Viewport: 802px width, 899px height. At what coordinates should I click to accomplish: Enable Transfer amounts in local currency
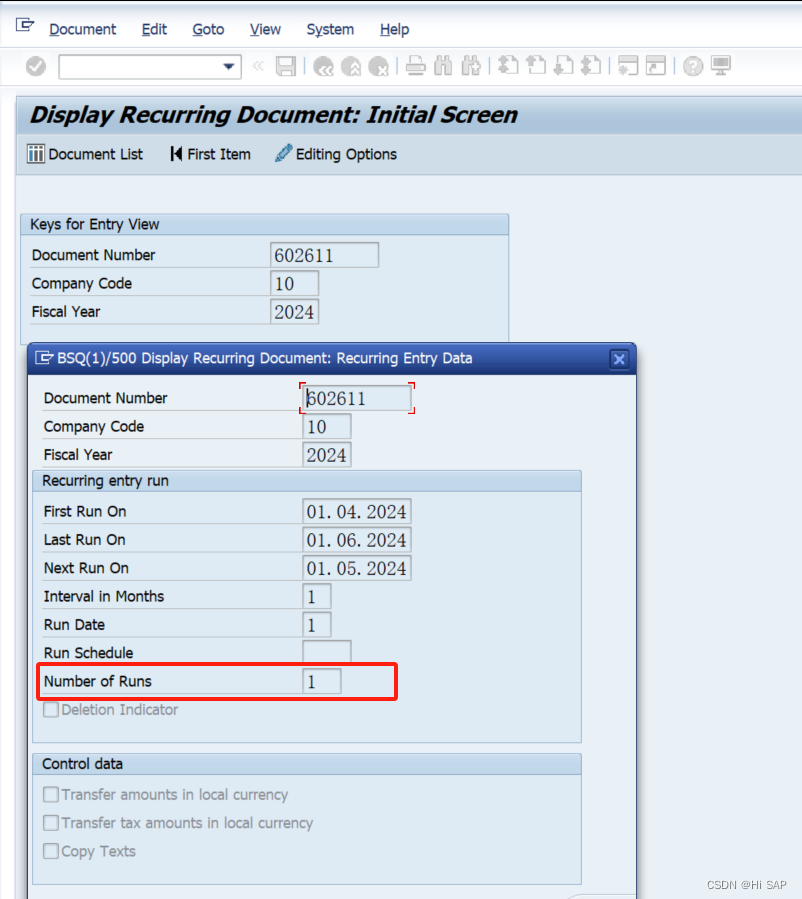(50, 794)
